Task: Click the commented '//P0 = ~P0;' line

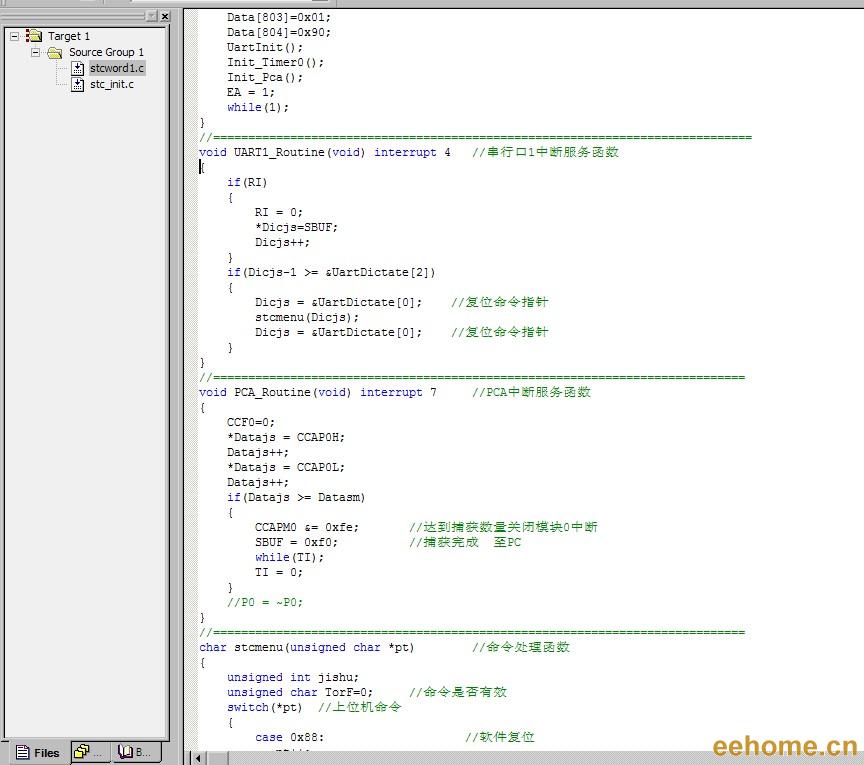Action: coord(264,602)
